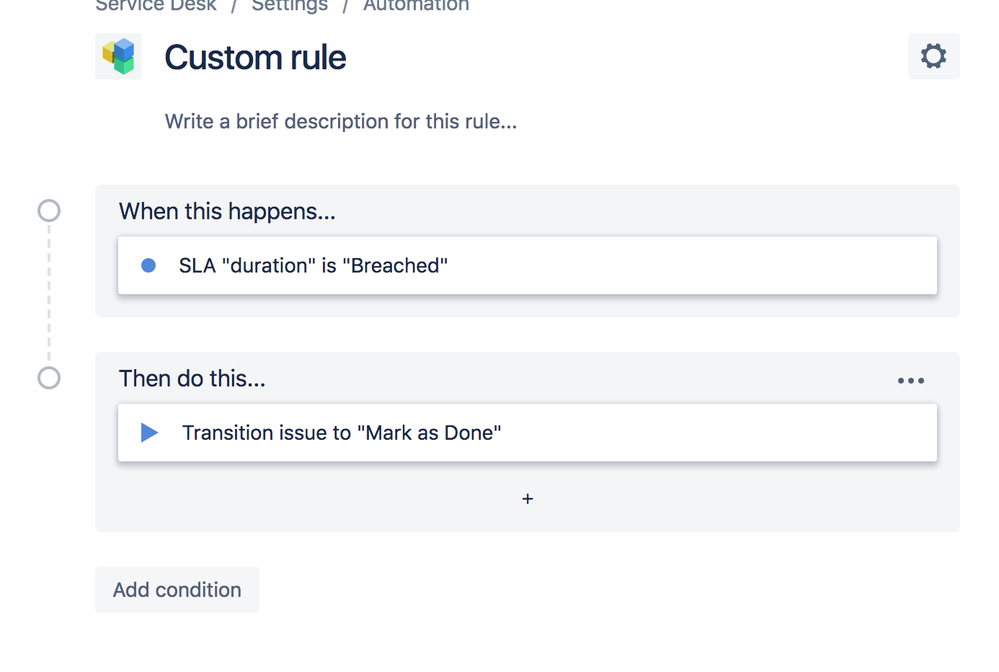The height and width of the screenshot is (672, 999).
Task: Click the rule description field
Action: 340,122
